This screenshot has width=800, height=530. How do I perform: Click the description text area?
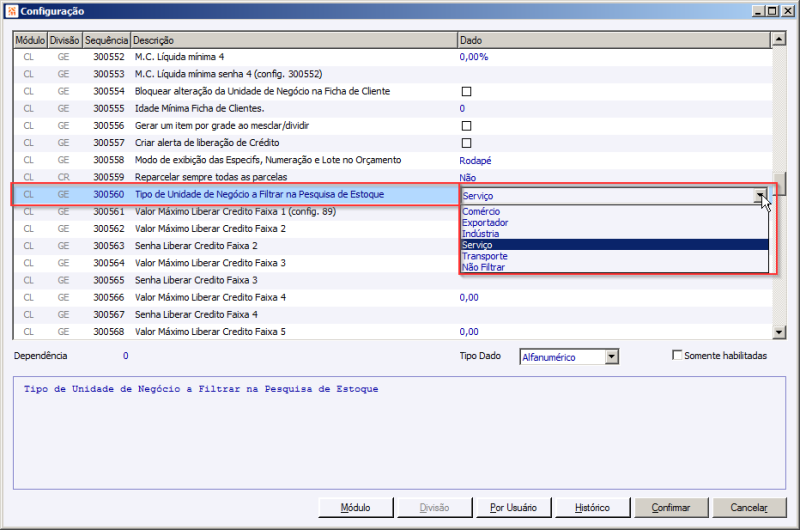[x=399, y=433]
